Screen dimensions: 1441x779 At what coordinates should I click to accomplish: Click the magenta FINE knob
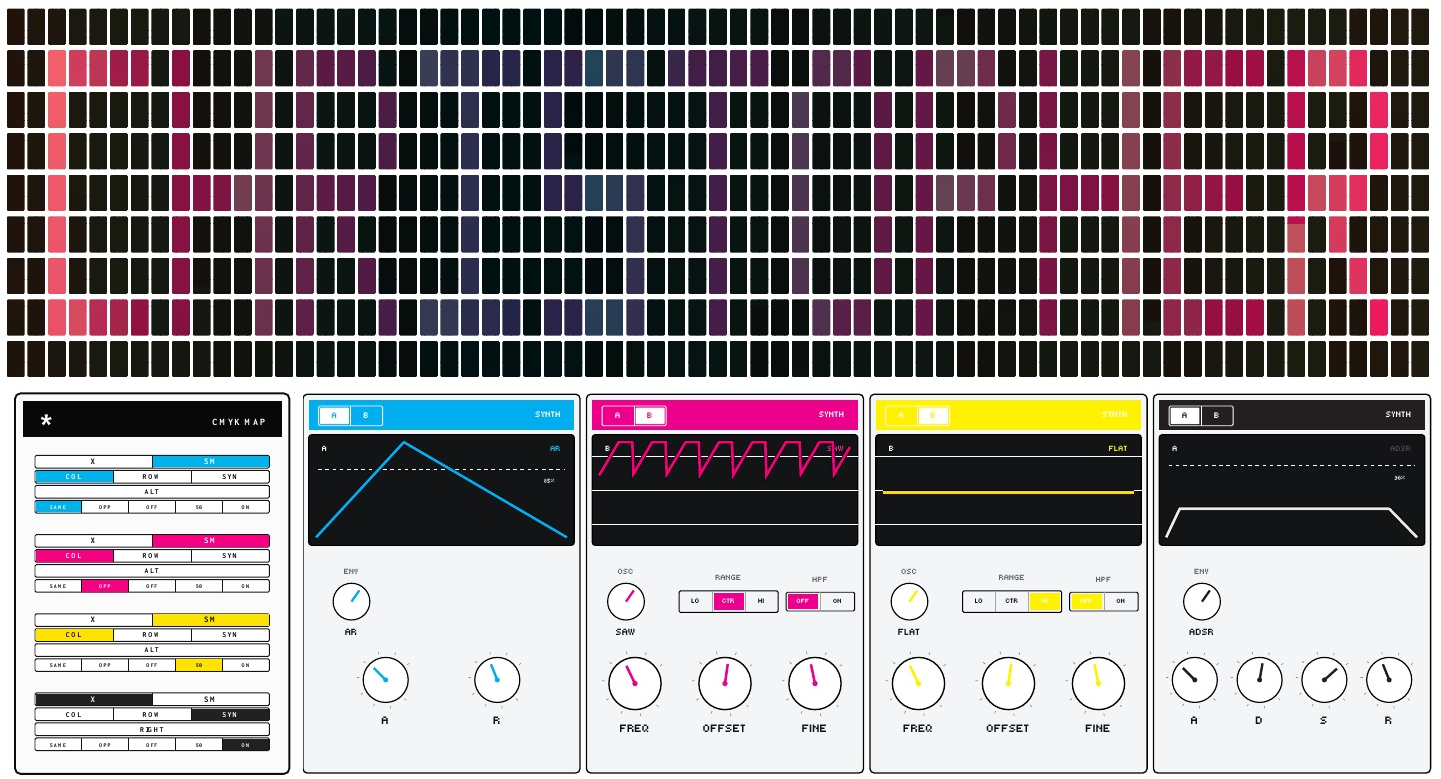click(x=815, y=683)
